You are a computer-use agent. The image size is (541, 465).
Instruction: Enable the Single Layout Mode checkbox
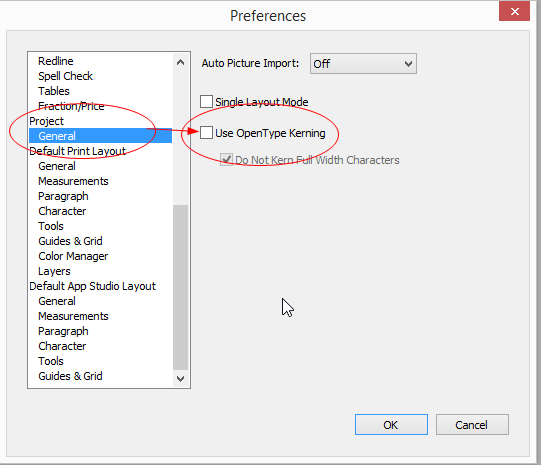pos(206,102)
